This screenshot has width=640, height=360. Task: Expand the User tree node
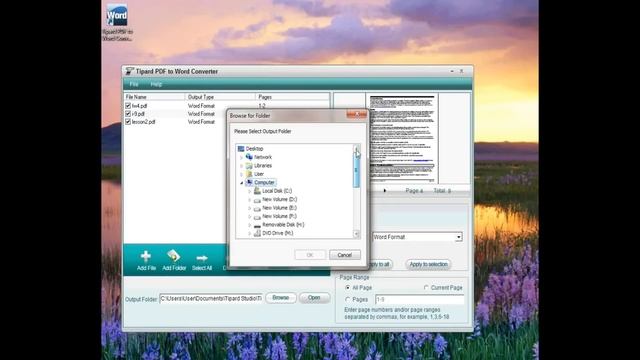coord(242,174)
